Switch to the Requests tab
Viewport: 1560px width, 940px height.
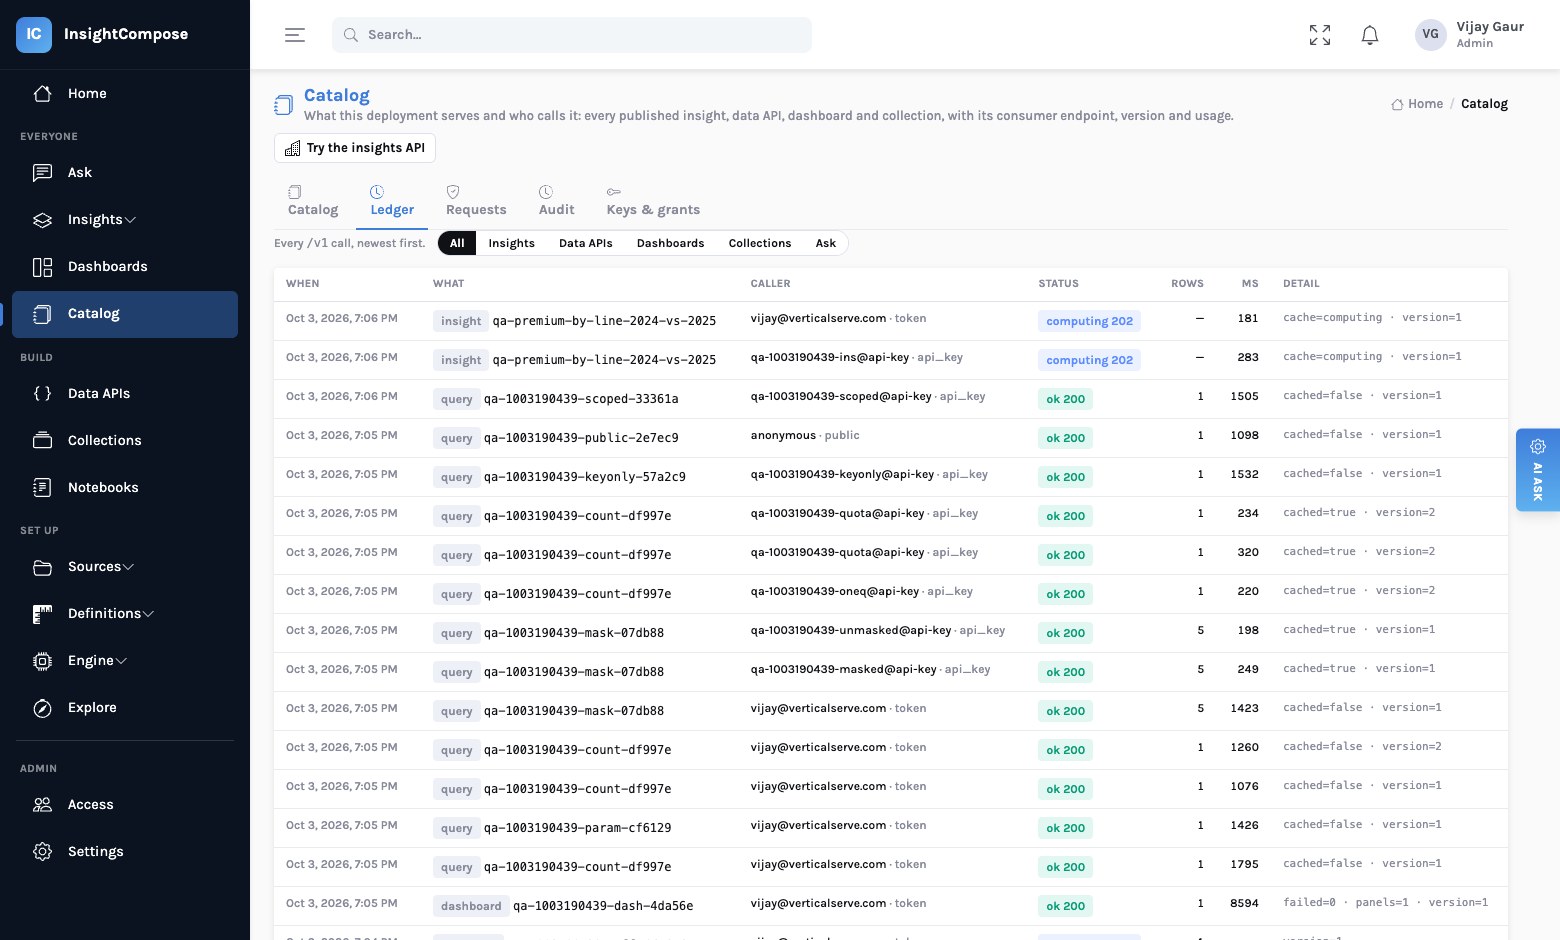point(476,201)
